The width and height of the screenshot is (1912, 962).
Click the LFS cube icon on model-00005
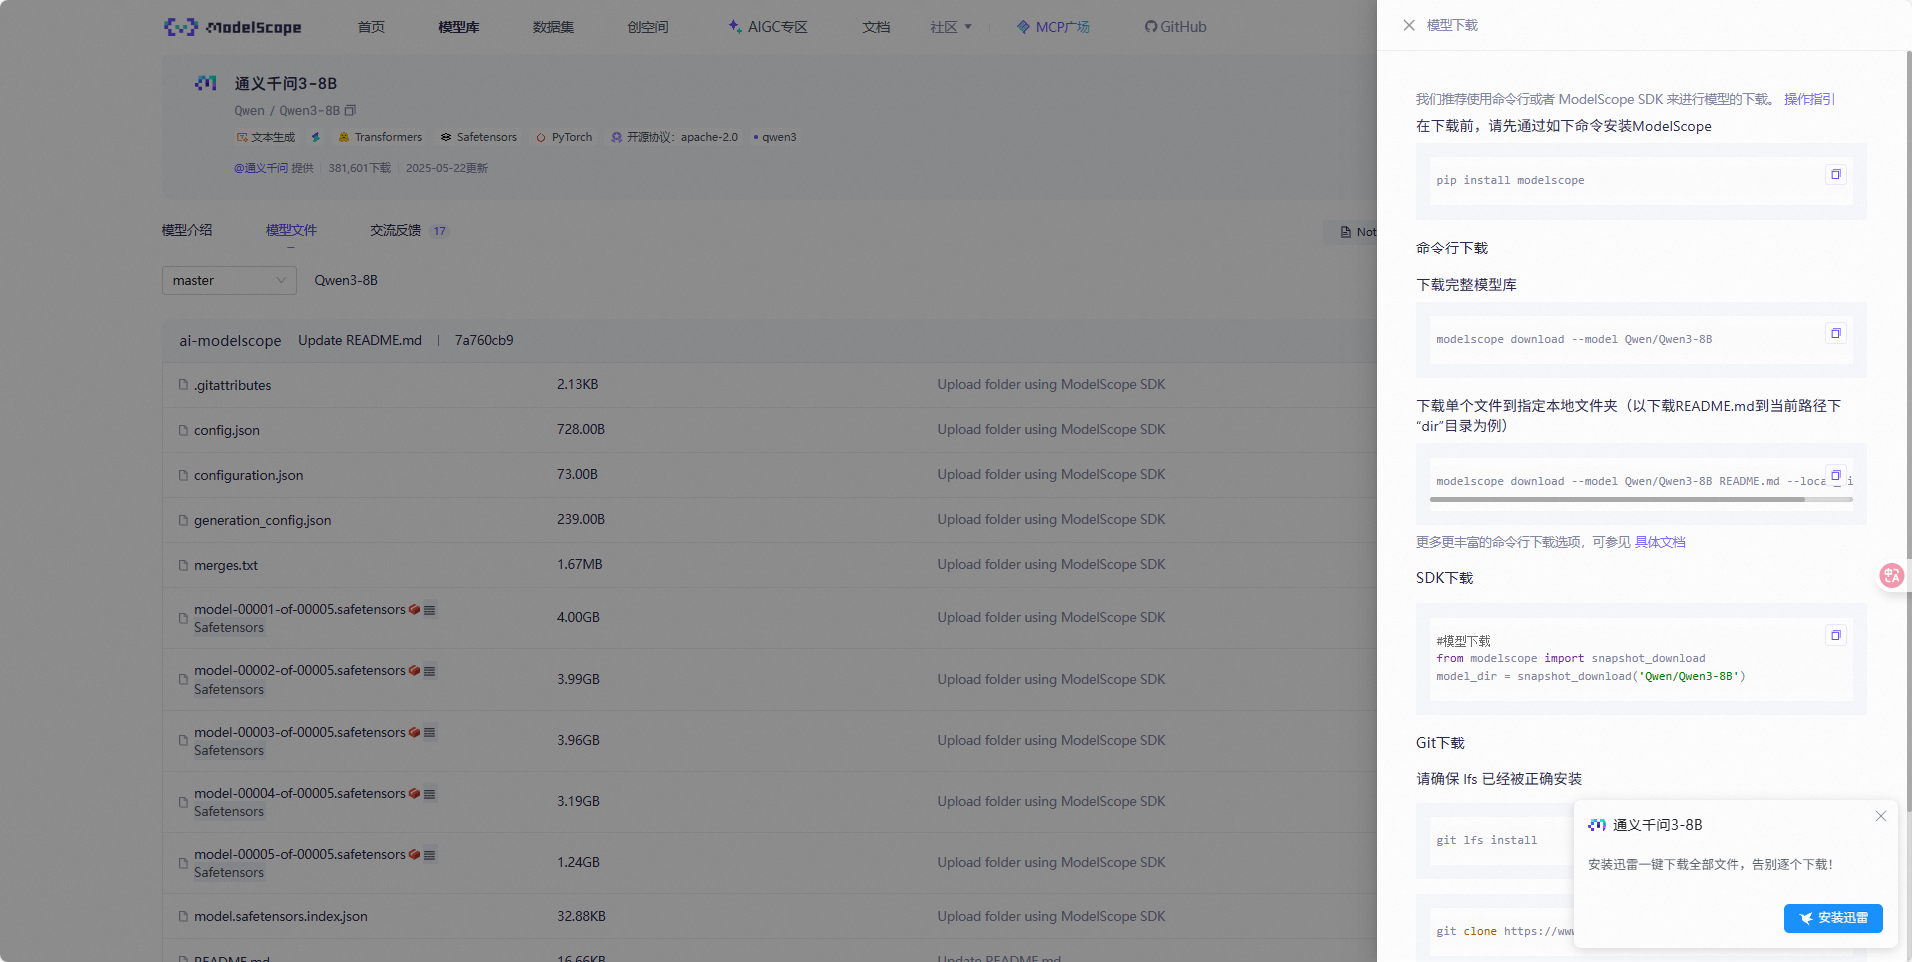tap(414, 854)
